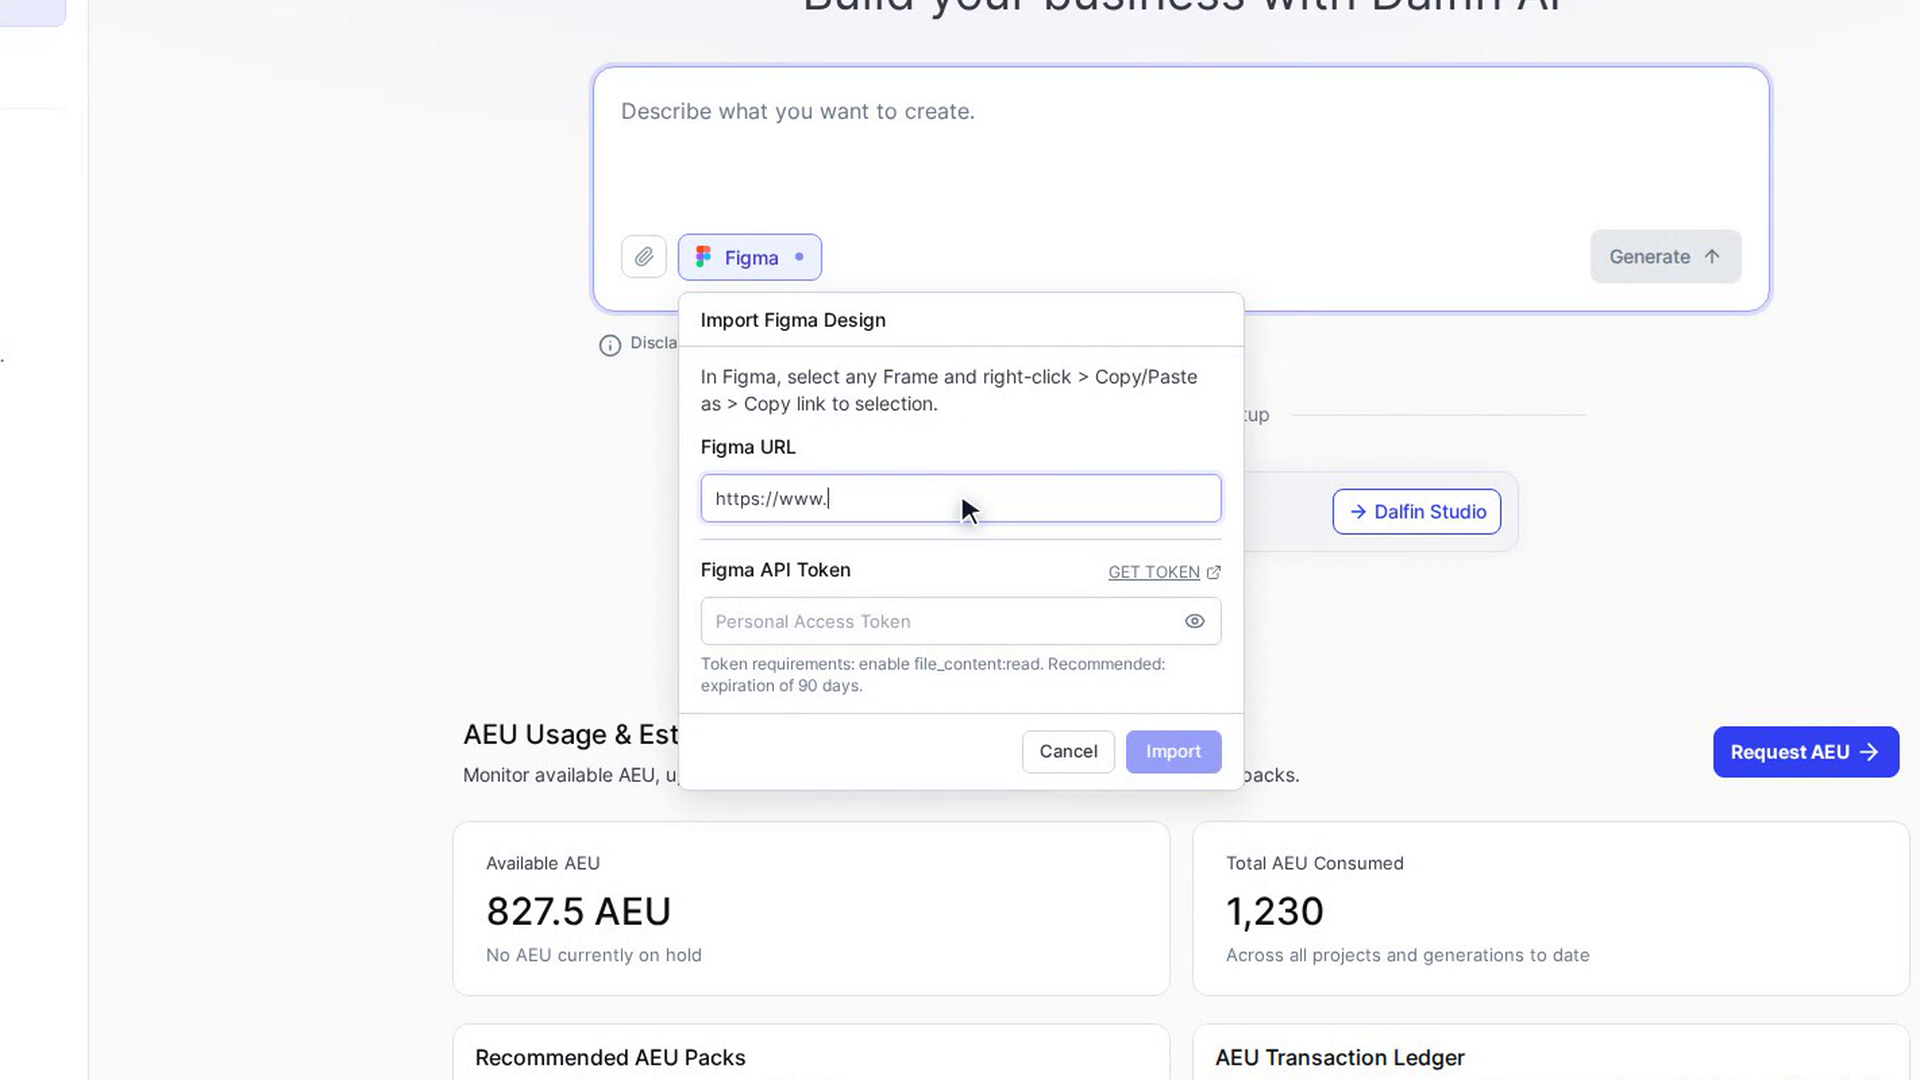
Task: Click the Figma URL input field
Action: 961,498
